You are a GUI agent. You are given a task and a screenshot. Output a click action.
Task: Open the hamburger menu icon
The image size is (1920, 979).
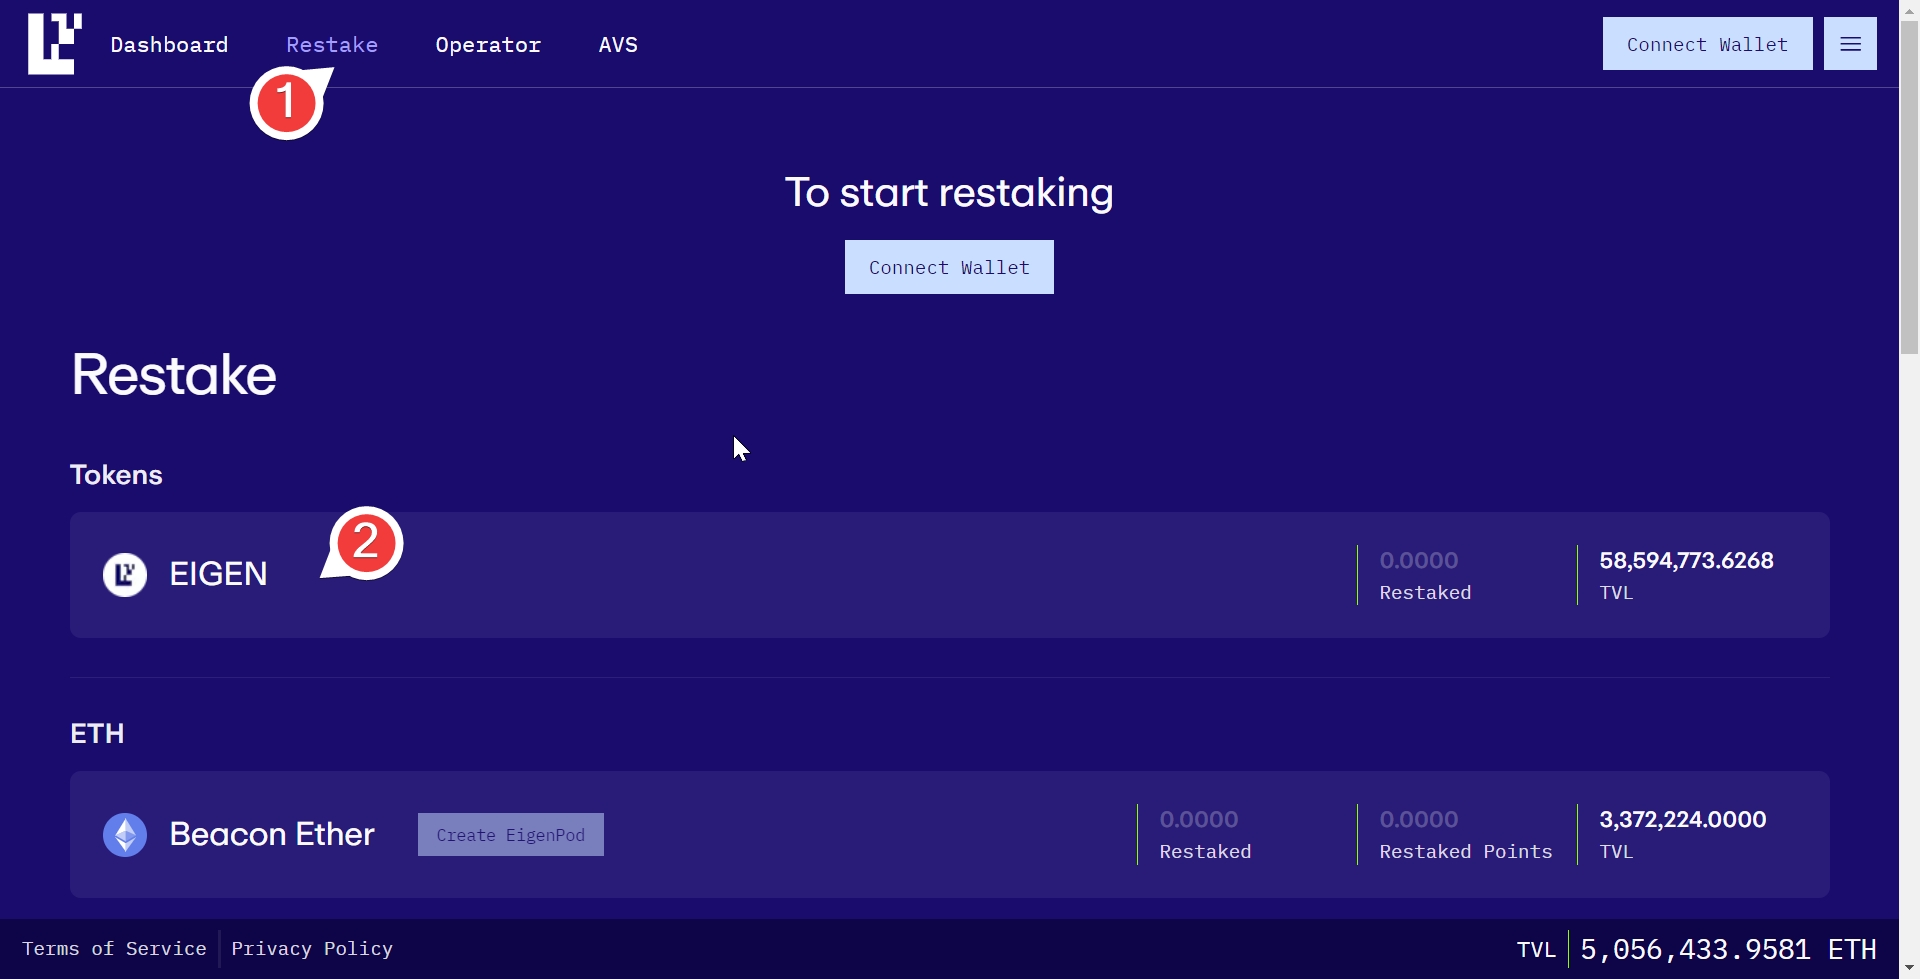coord(1850,44)
